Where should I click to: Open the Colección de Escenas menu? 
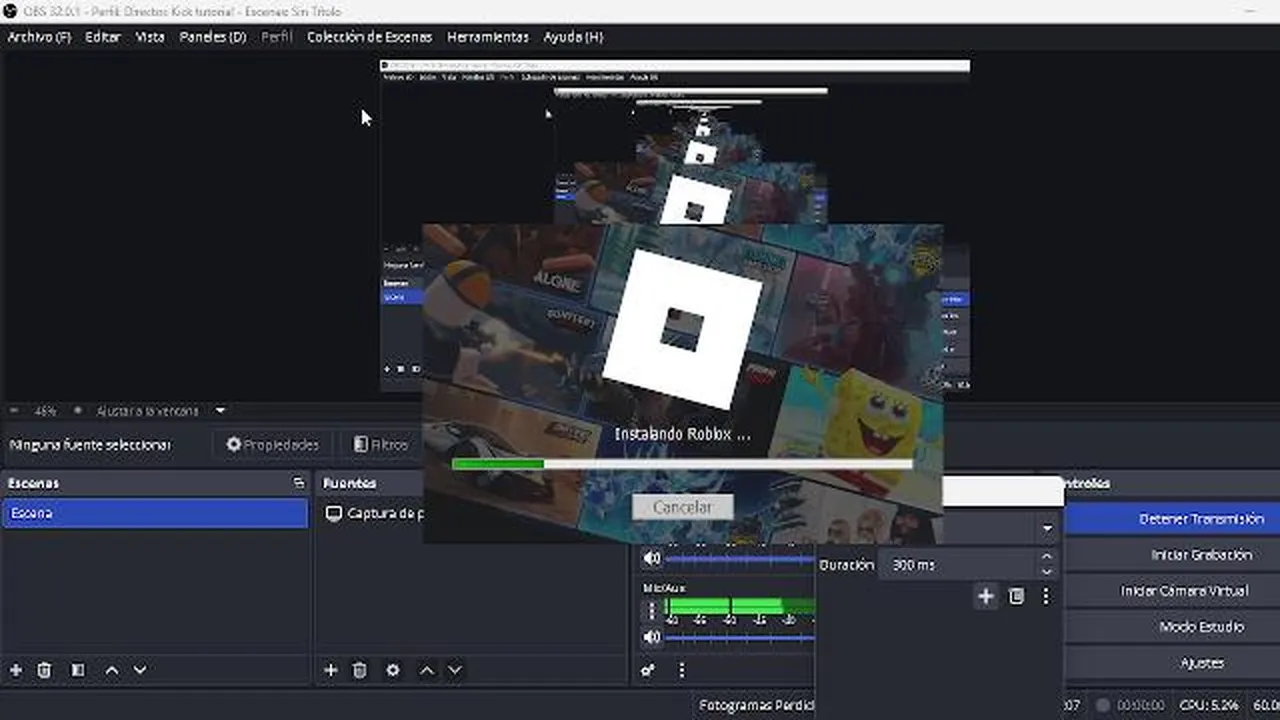point(370,37)
